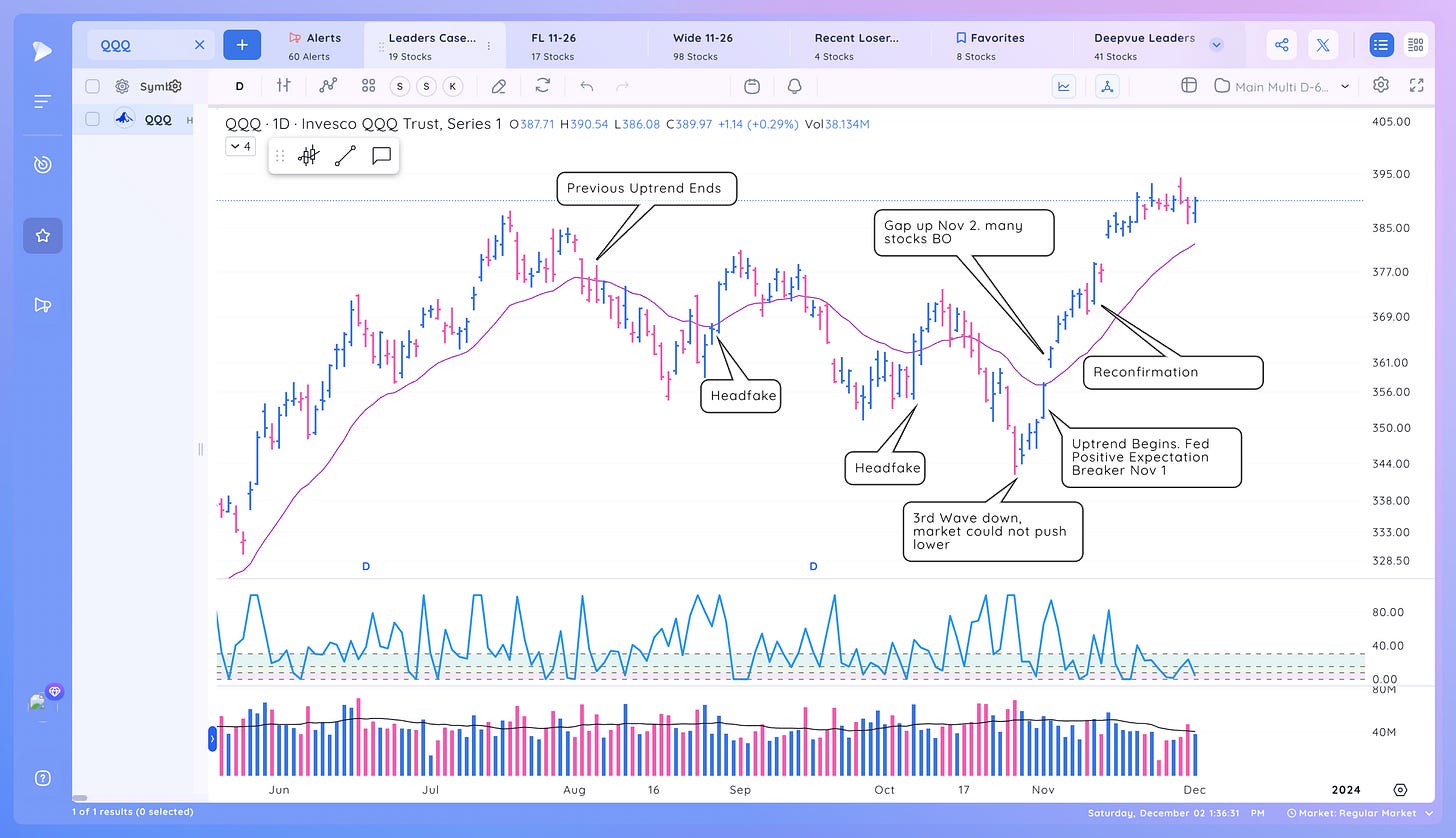Select the trend line drawing tool
Screen dimensions: 1456x838
tap(345, 156)
